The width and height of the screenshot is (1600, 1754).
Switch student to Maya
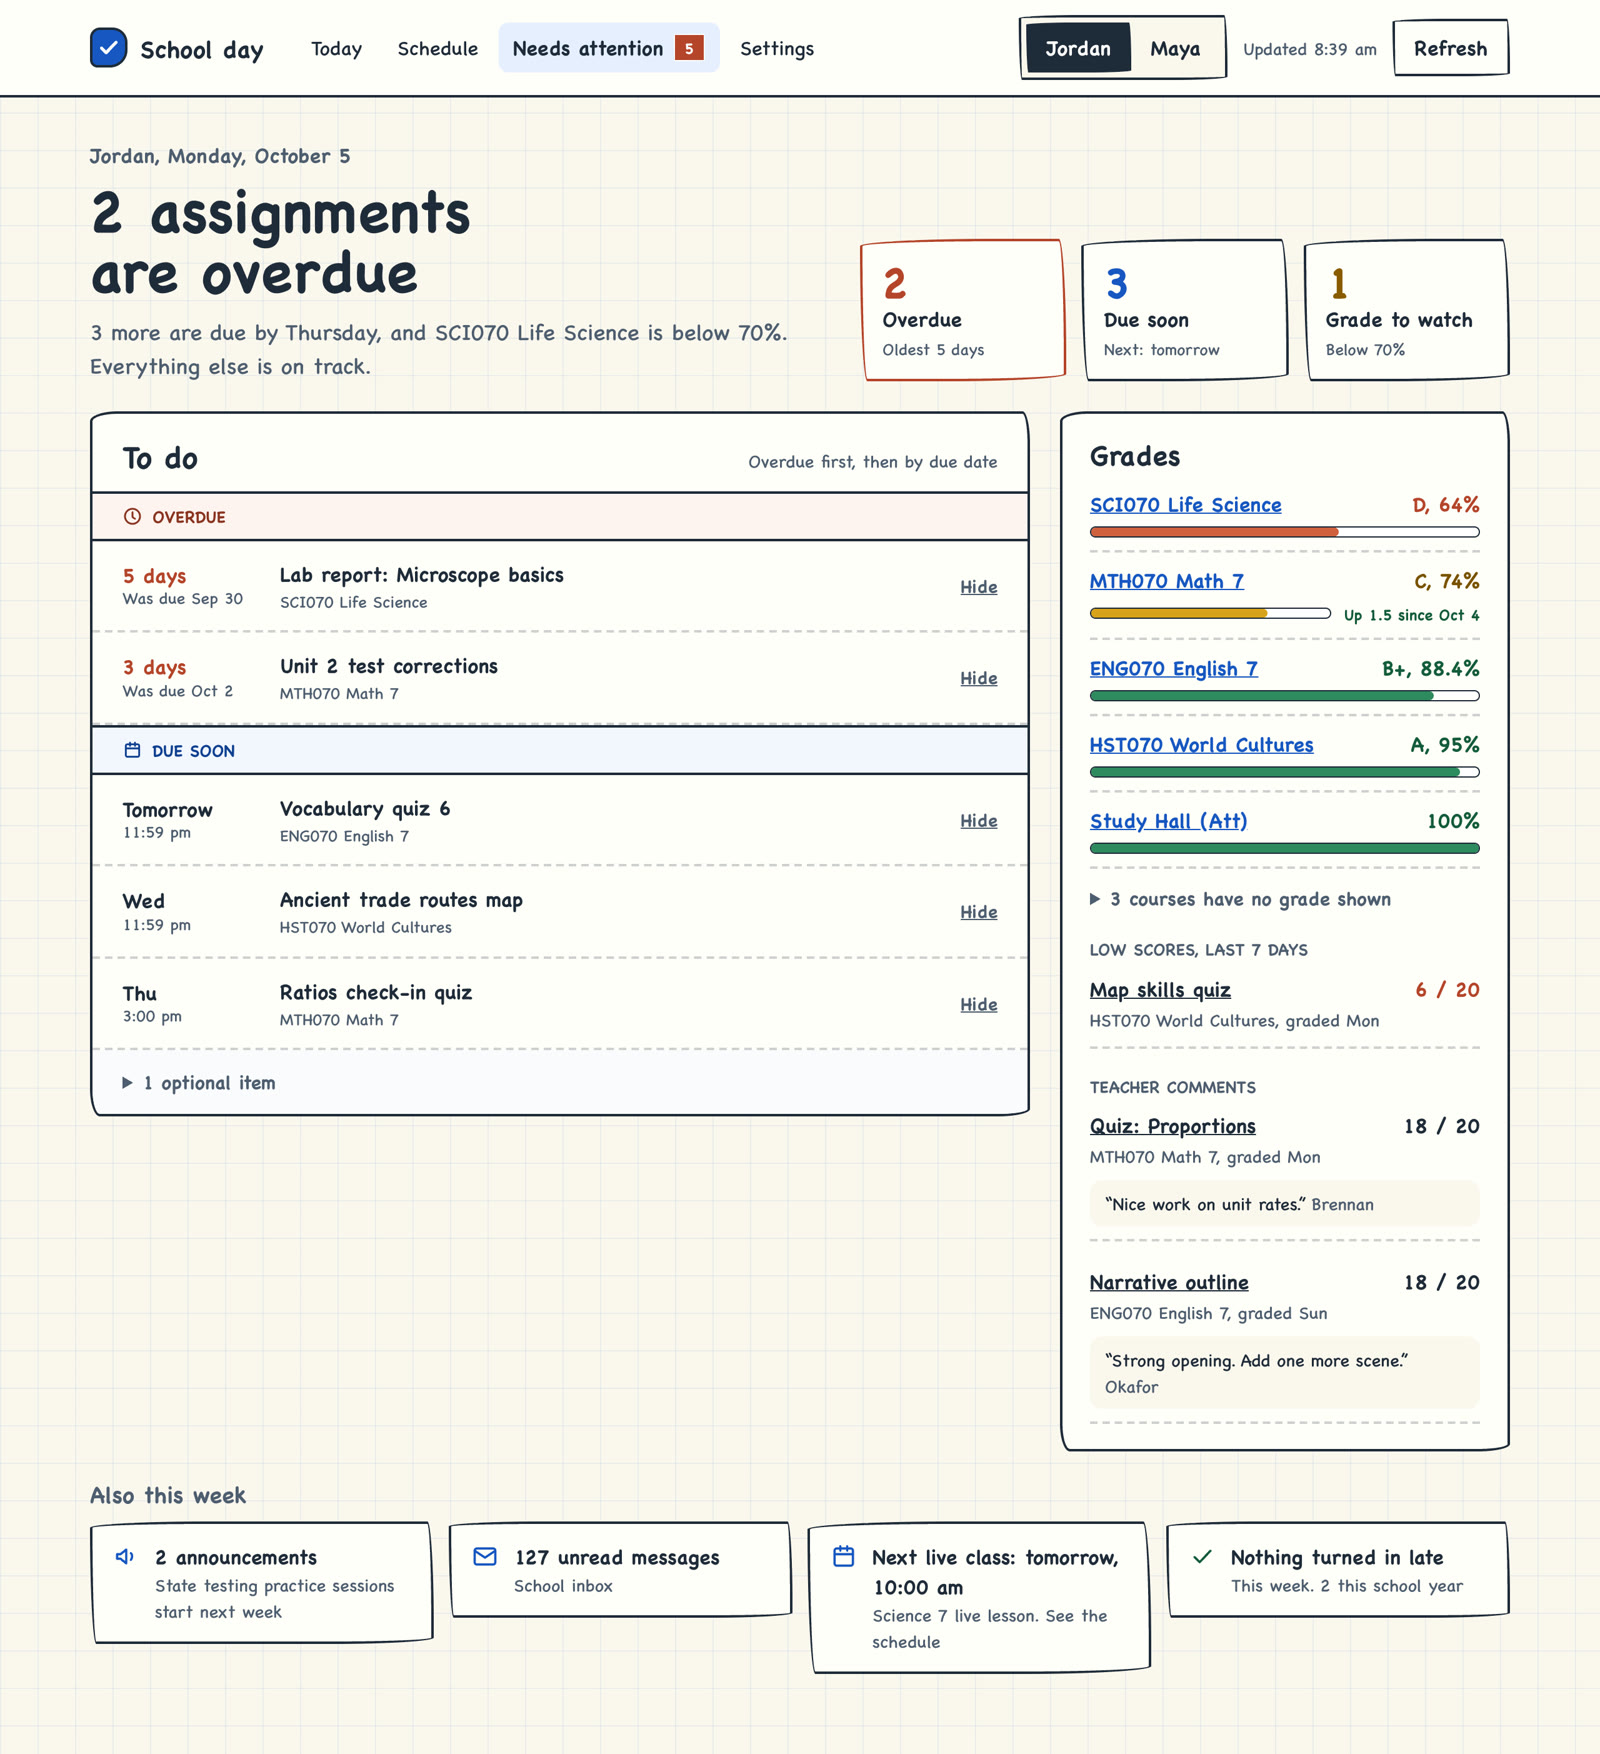[1175, 48]
